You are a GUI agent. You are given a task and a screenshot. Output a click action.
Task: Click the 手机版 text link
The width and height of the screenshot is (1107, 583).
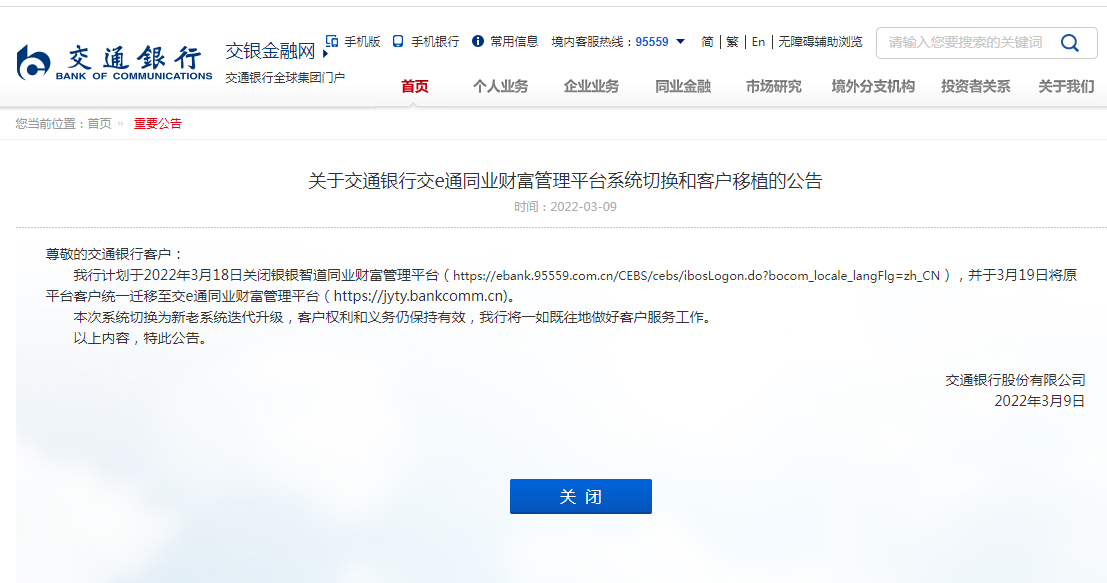pos(362,42)
